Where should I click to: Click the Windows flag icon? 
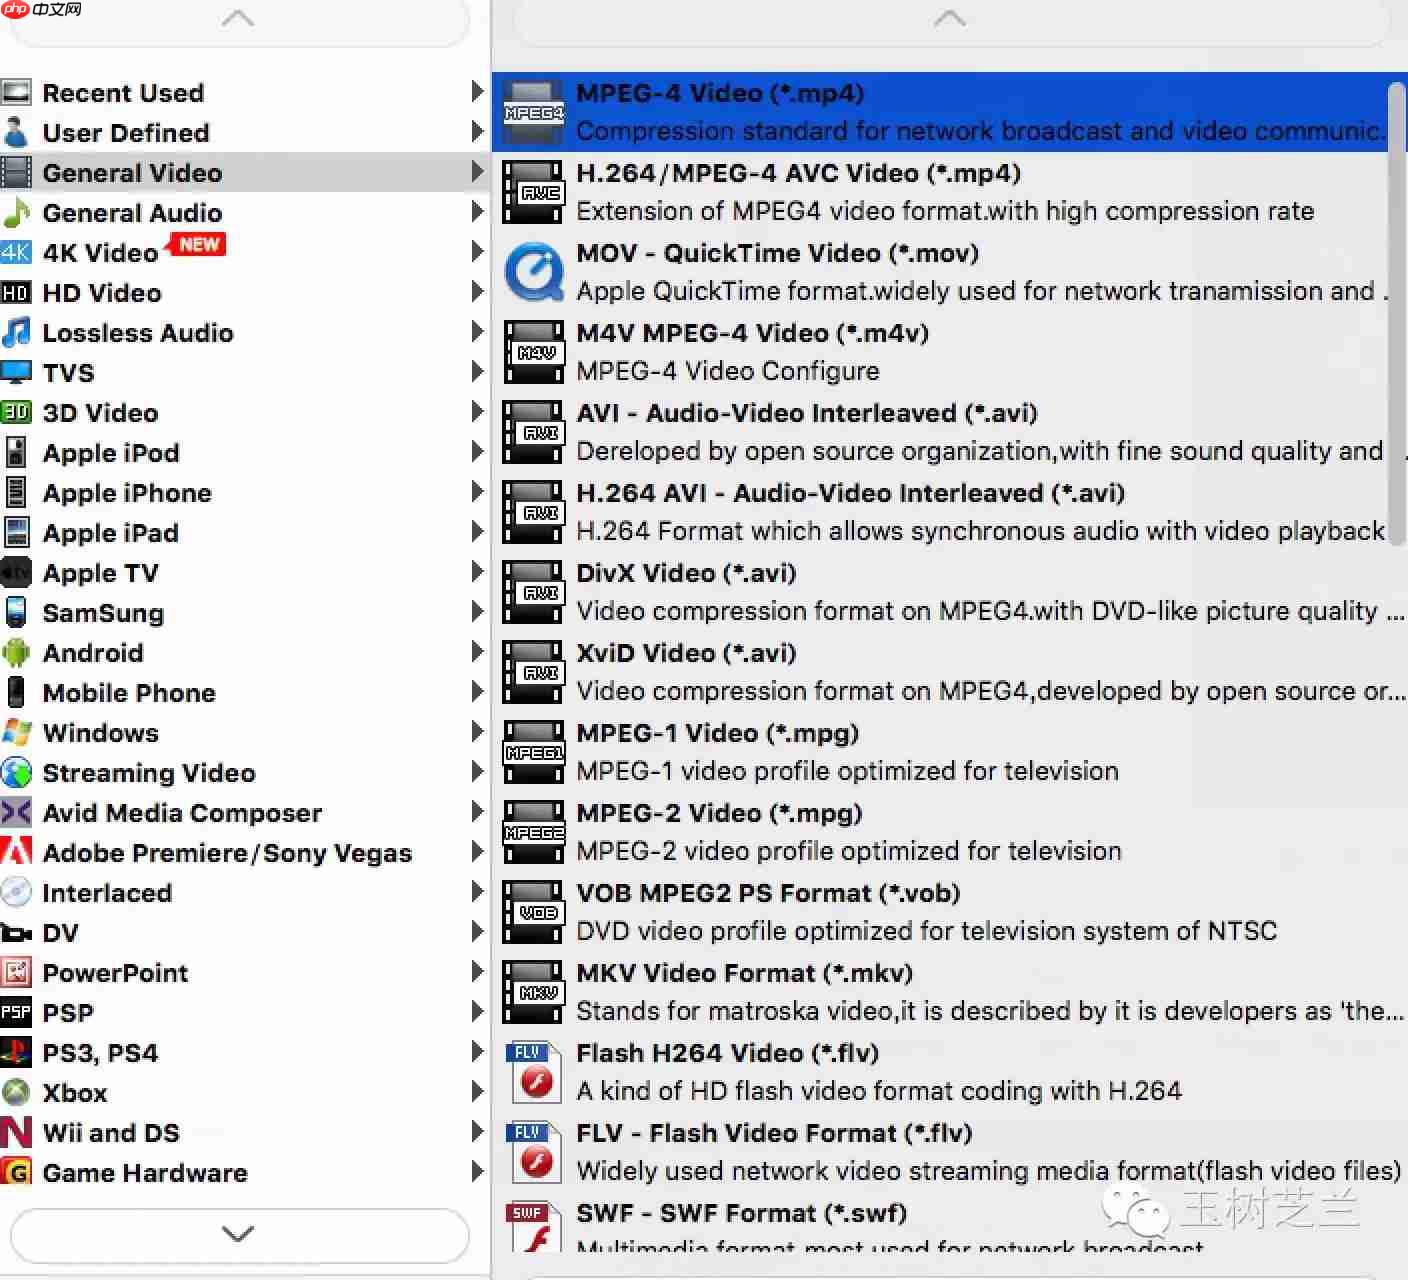pos(17,733)
